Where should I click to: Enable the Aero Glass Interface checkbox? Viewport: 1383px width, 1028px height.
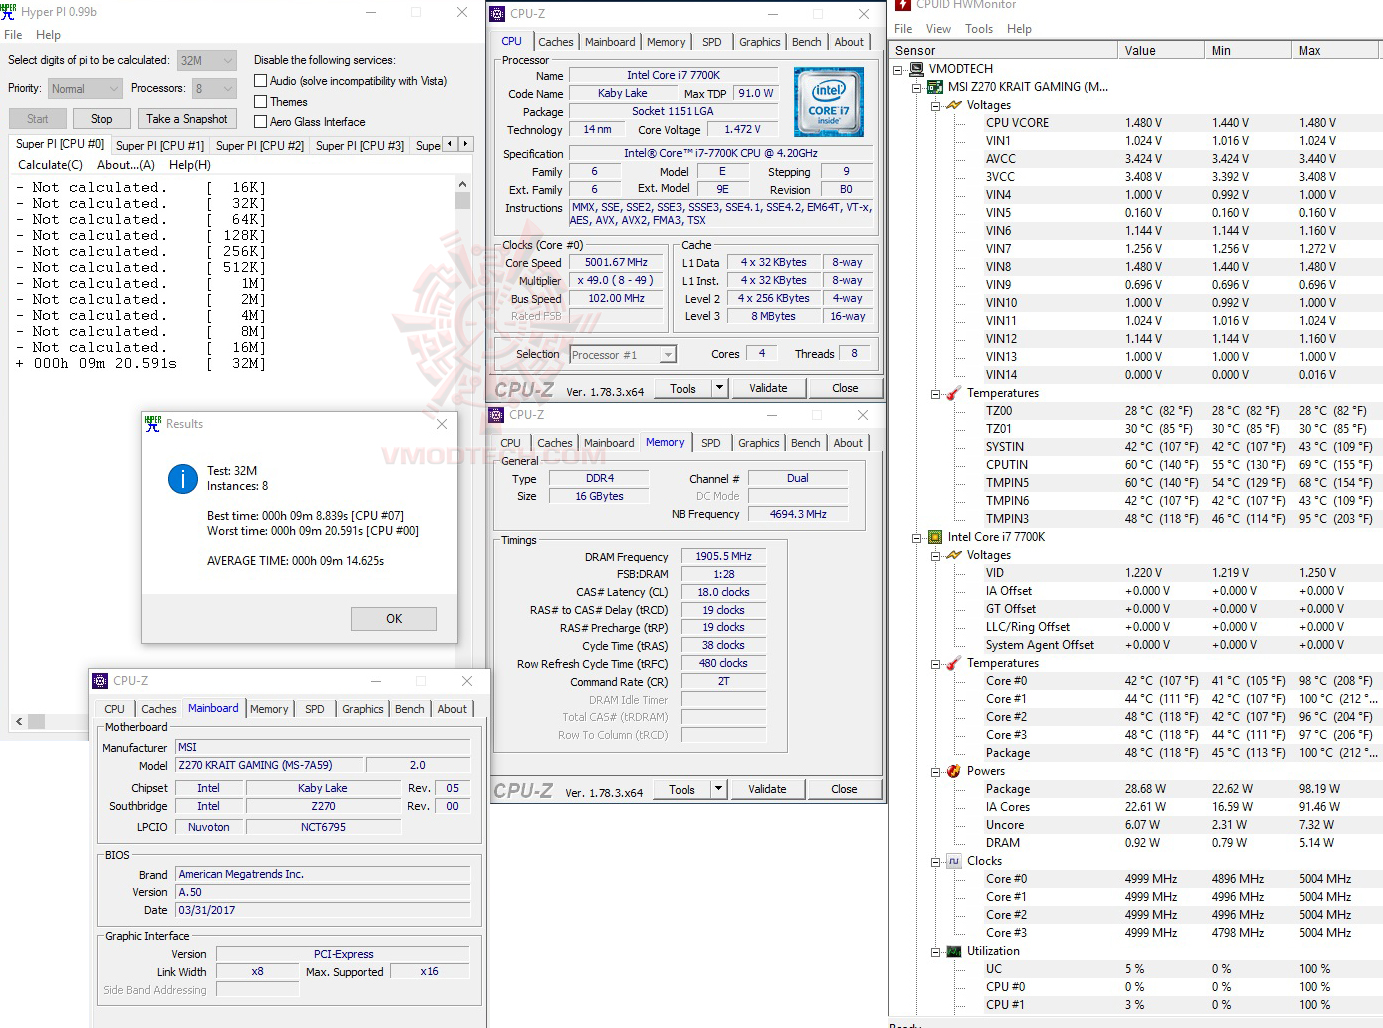pyautogui.click(x=260, y=121)
